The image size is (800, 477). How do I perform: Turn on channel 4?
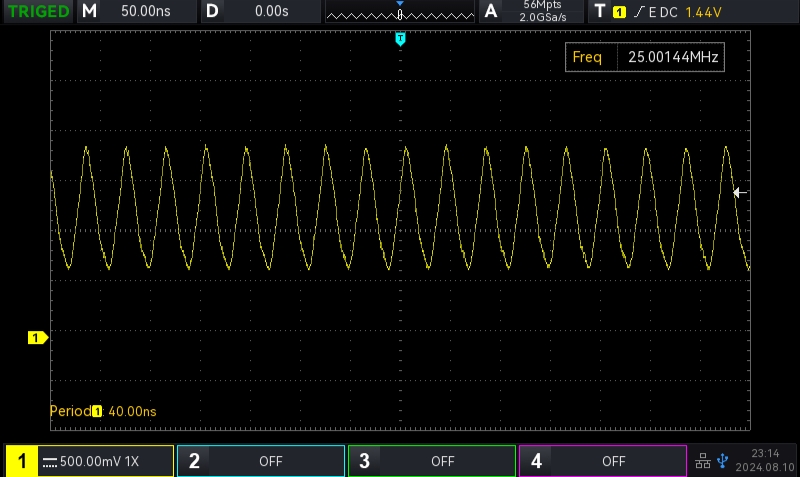603,461
